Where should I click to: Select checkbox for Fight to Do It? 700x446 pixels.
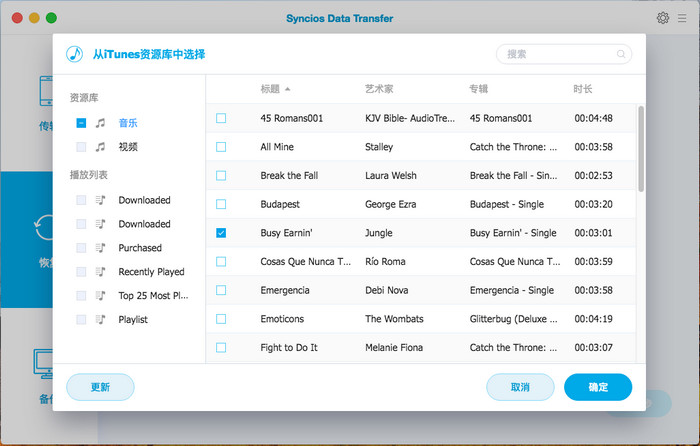221,347
